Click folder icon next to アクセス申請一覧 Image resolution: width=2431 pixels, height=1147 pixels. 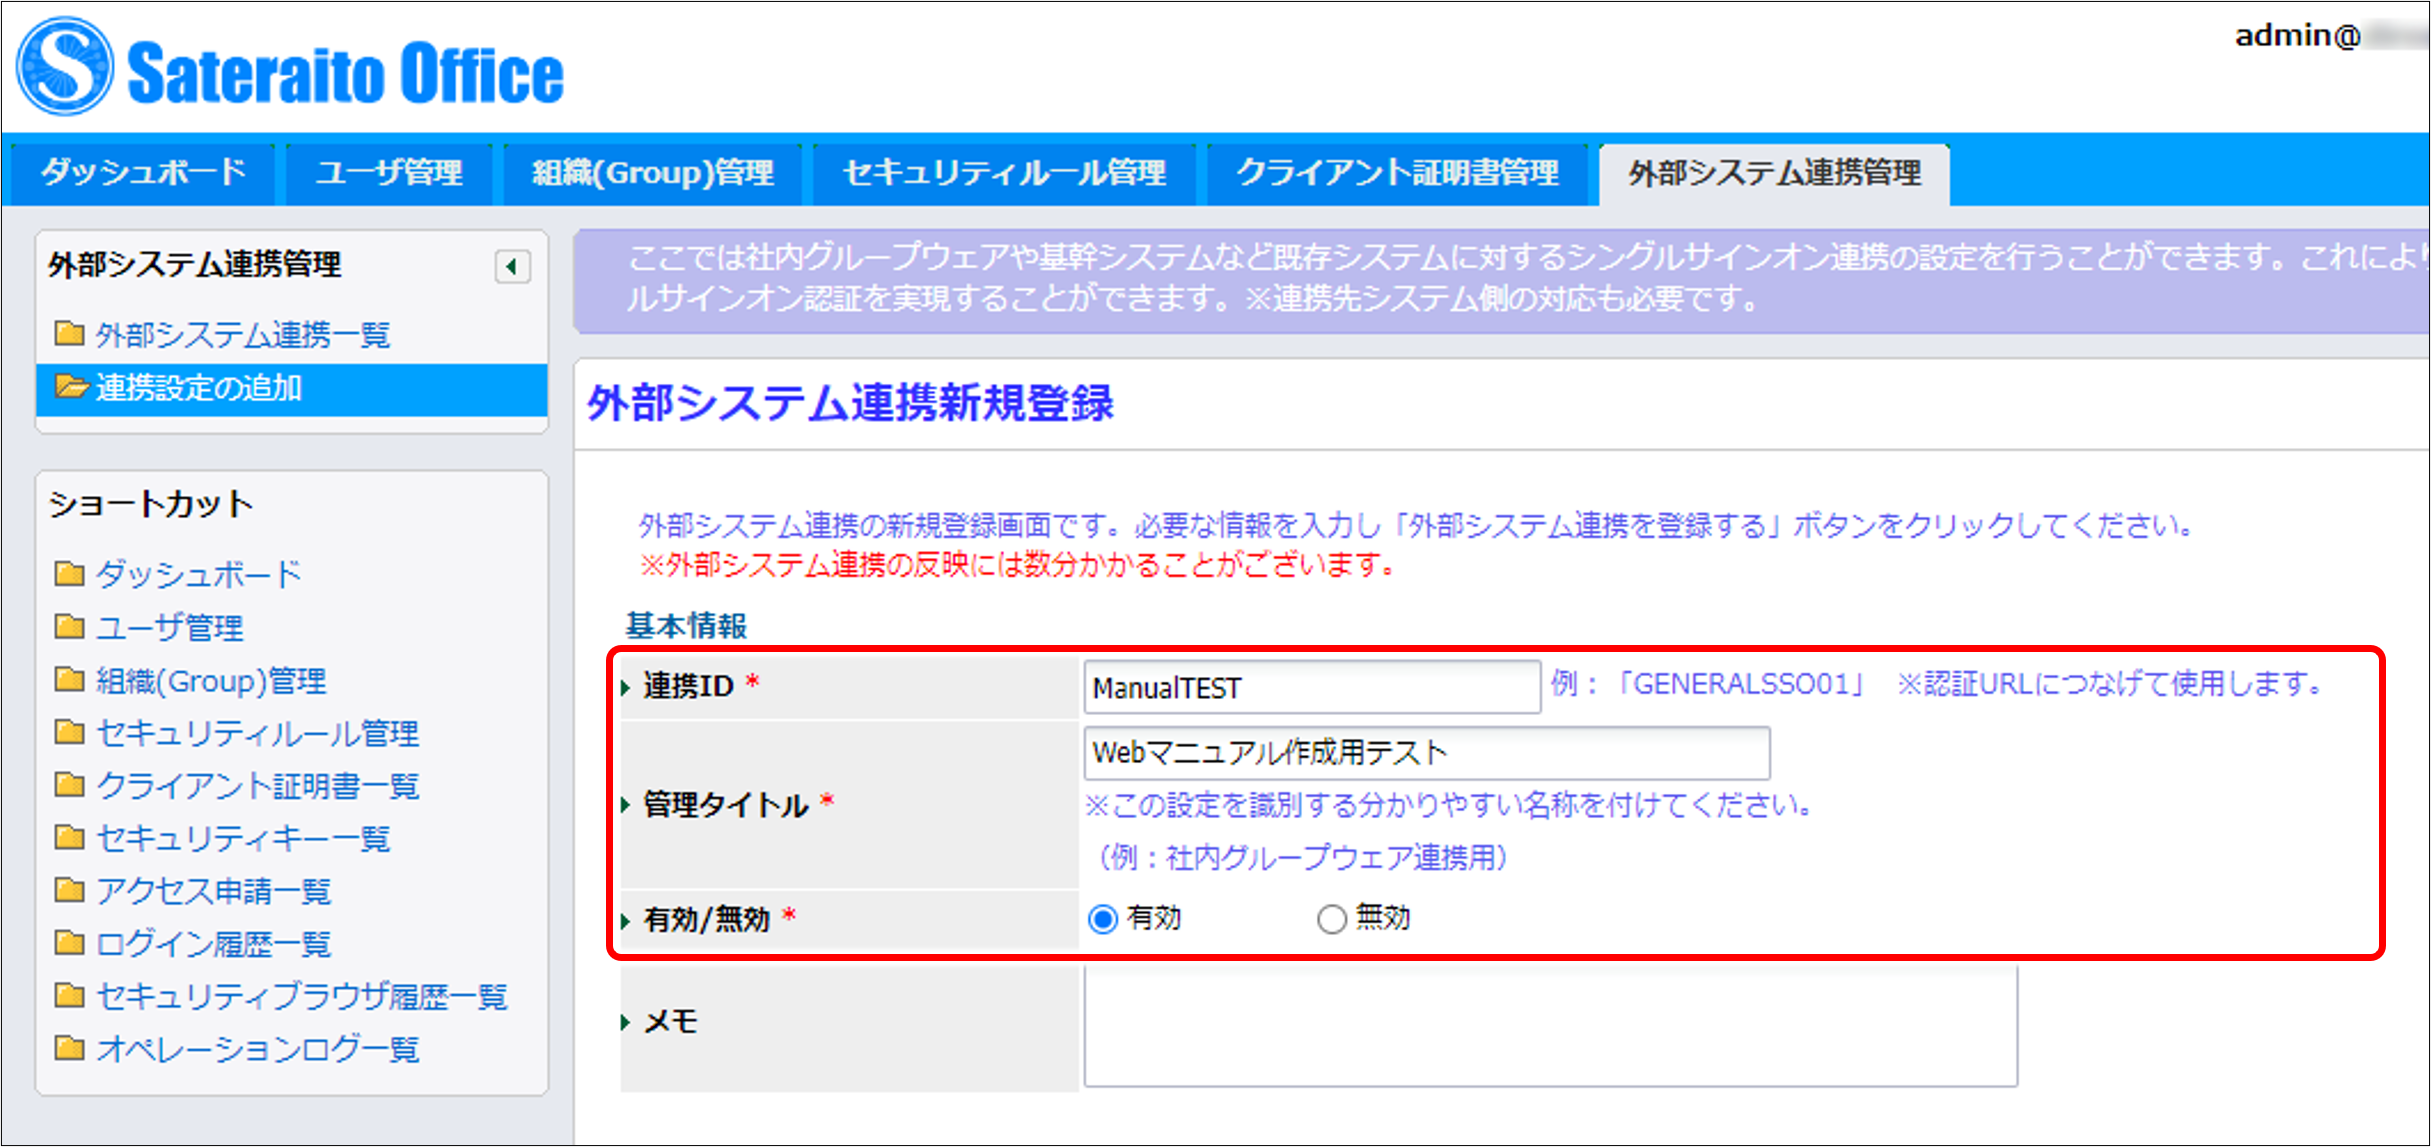click(x=69, y=890)
